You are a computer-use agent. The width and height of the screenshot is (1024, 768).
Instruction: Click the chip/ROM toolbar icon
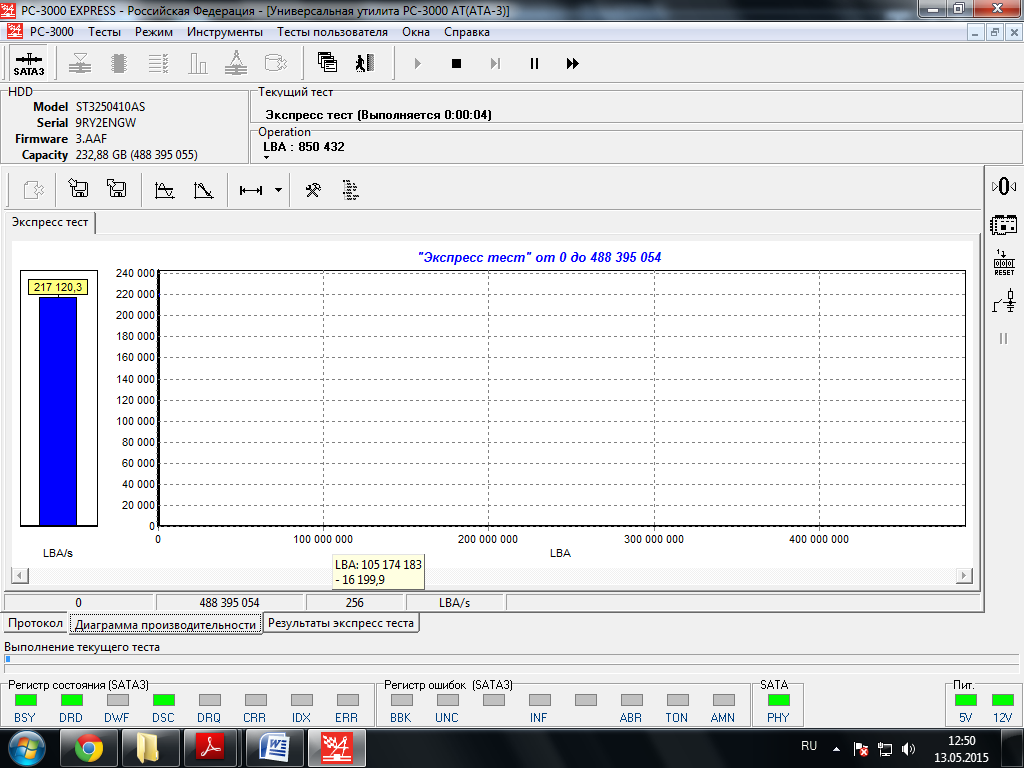[119, 63]
